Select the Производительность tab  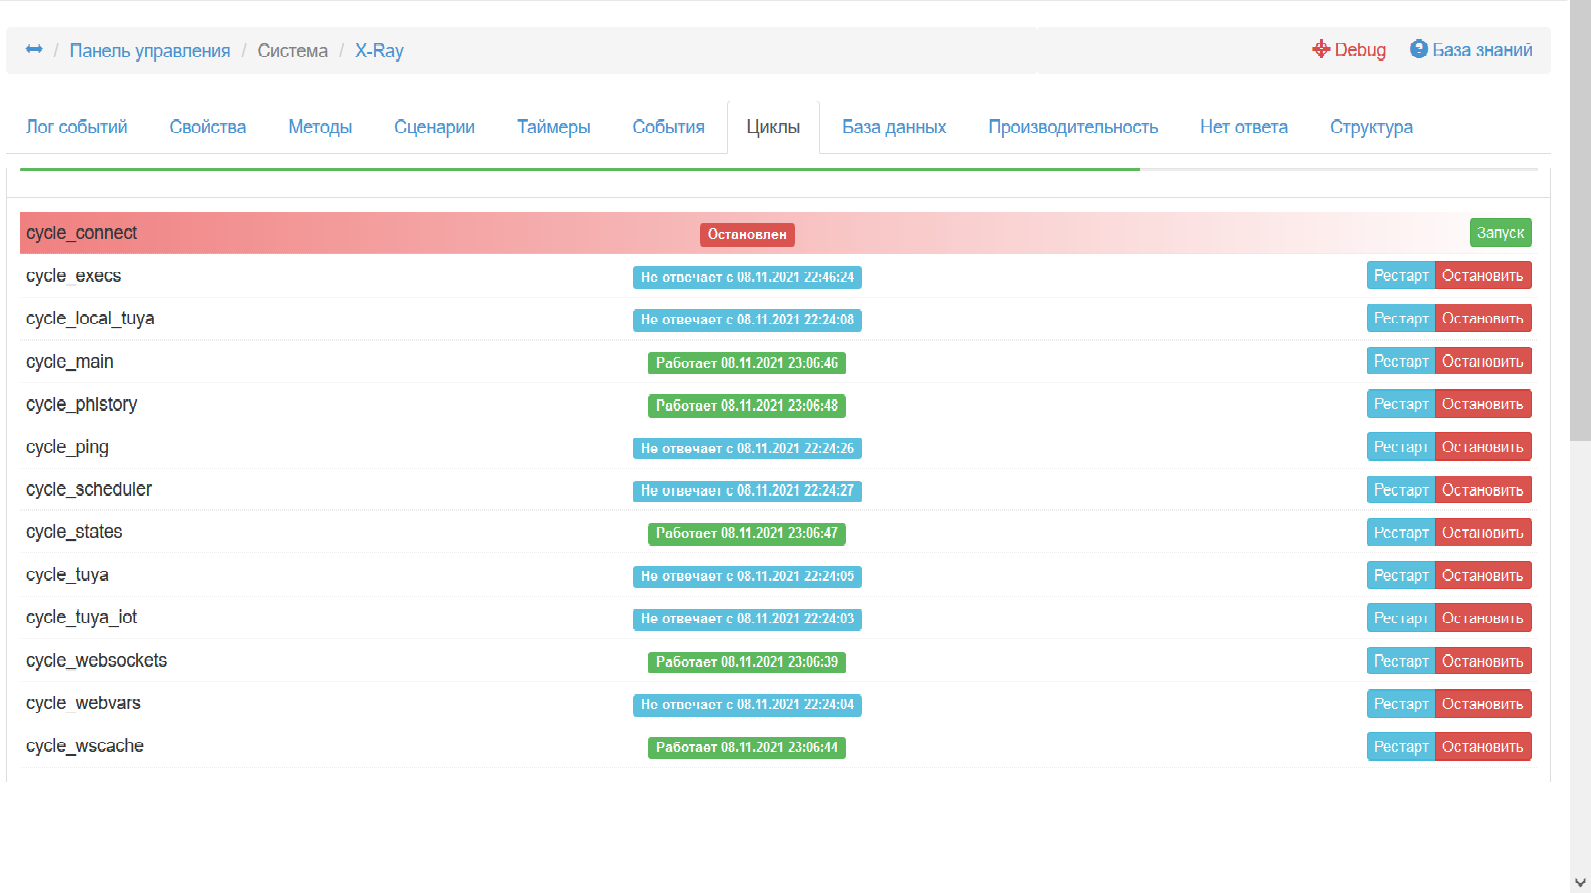coord(1073,127)
